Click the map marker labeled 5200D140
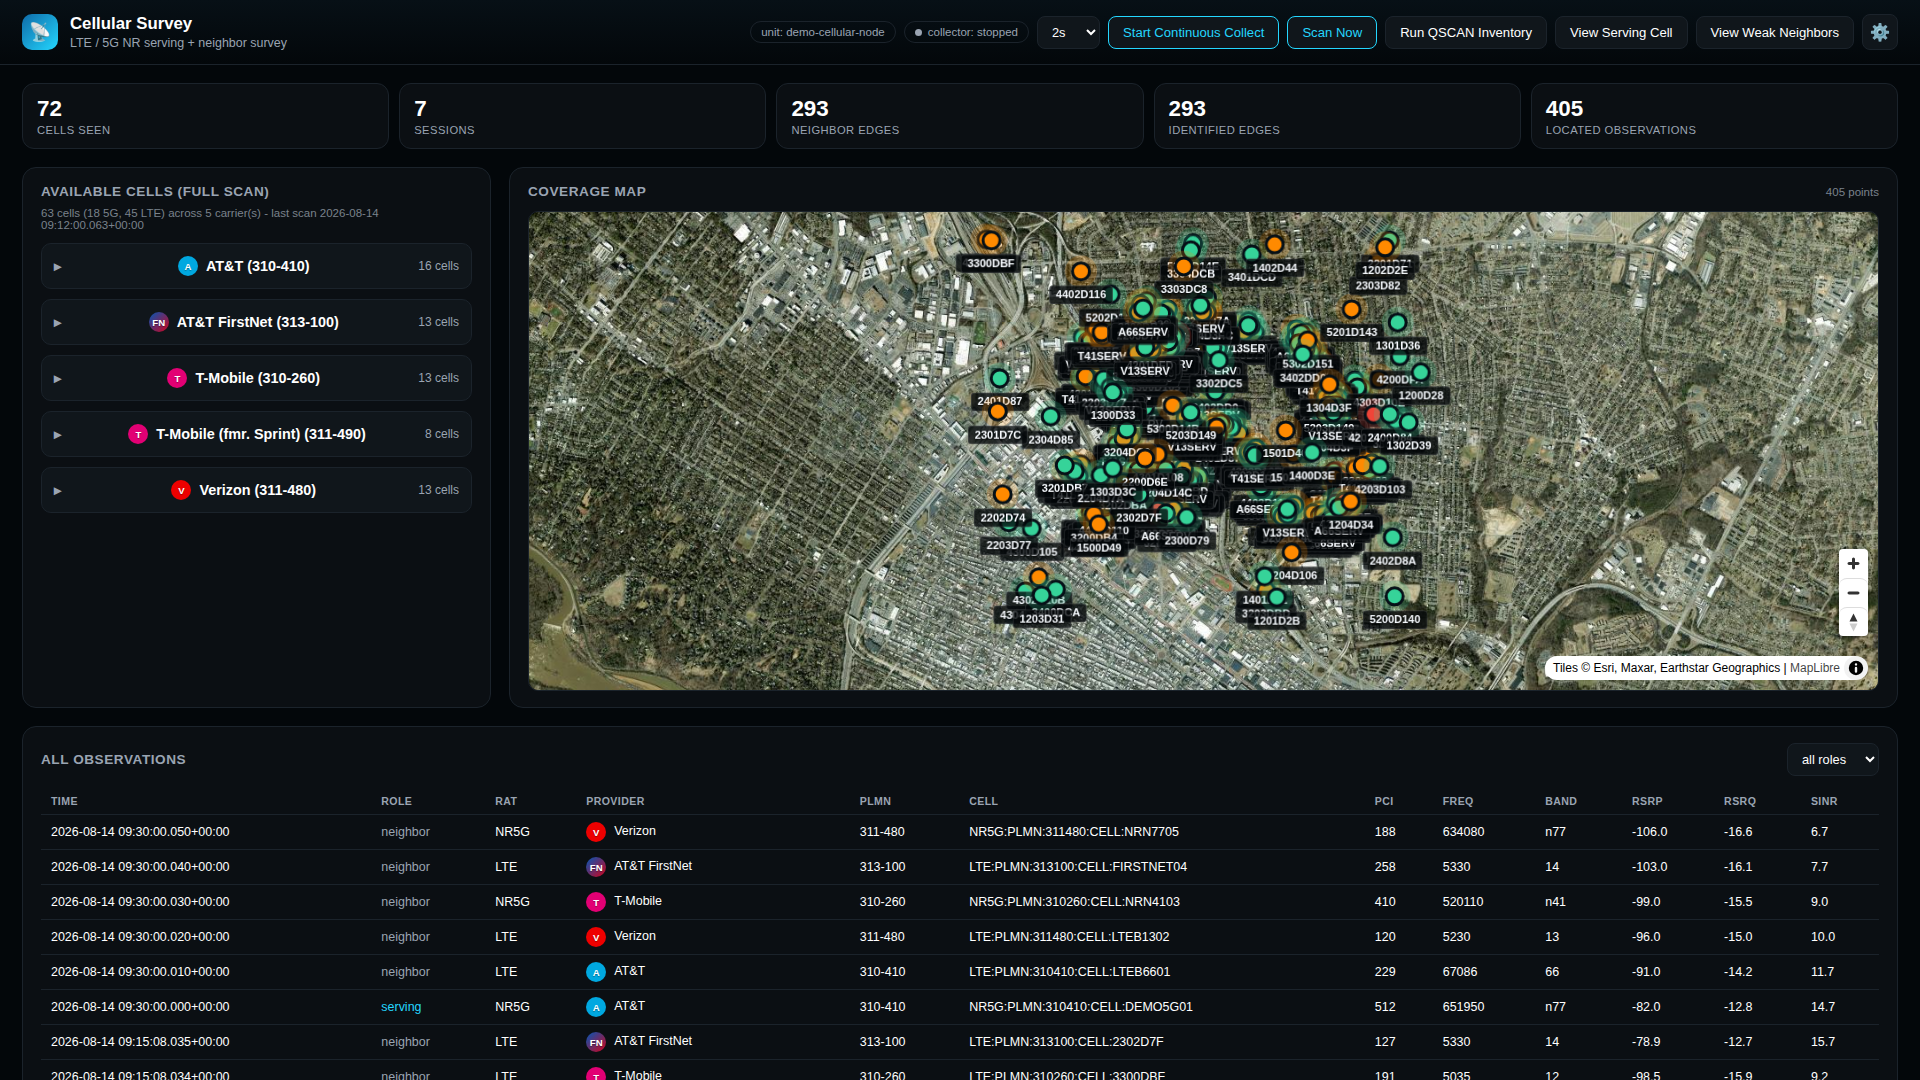 click(1394, 596)
